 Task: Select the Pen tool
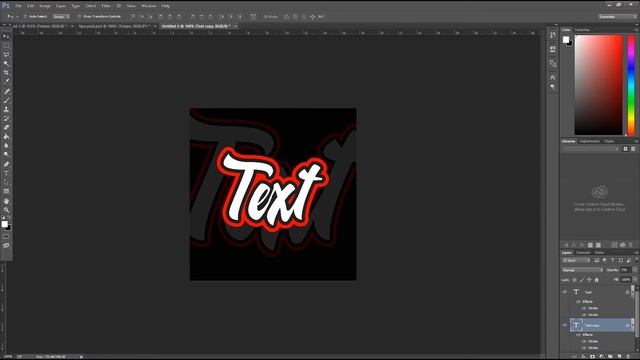(6, 164)
